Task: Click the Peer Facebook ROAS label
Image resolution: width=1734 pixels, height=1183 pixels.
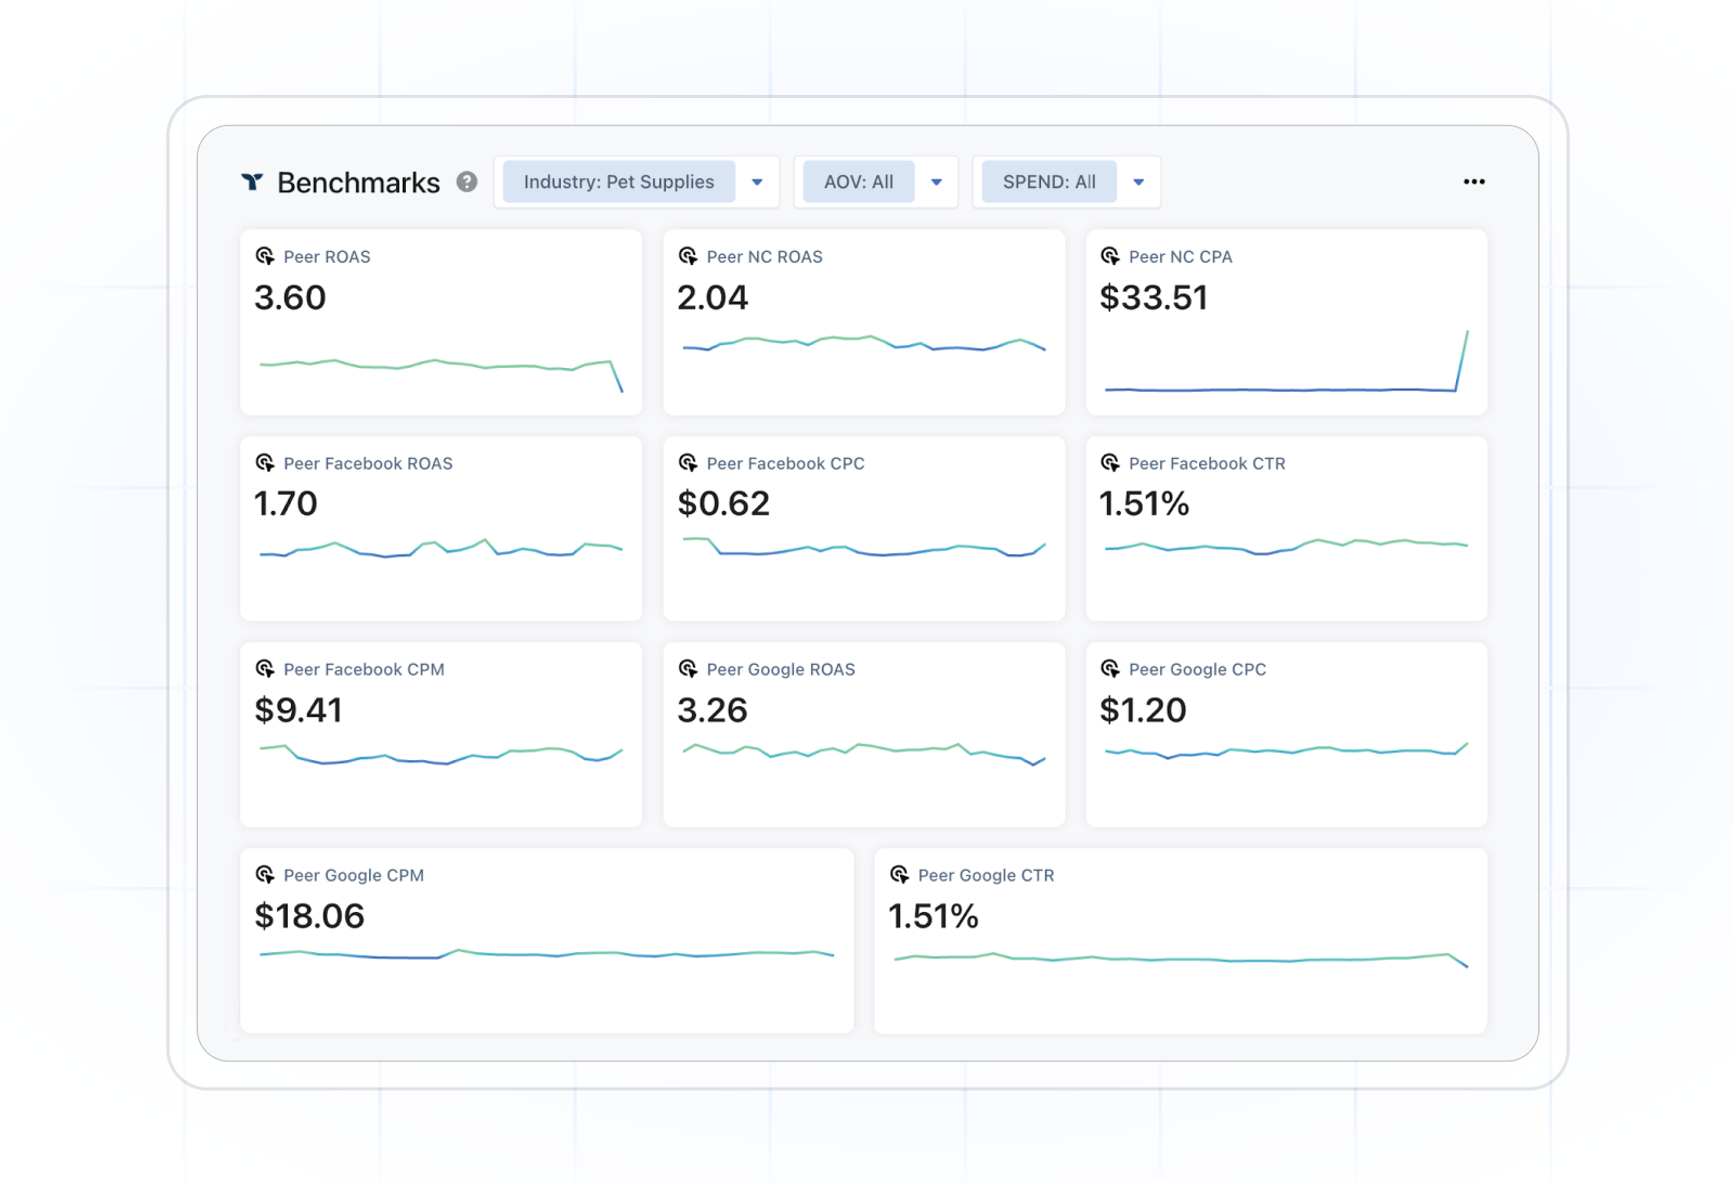Action: (x=368, y=463)
